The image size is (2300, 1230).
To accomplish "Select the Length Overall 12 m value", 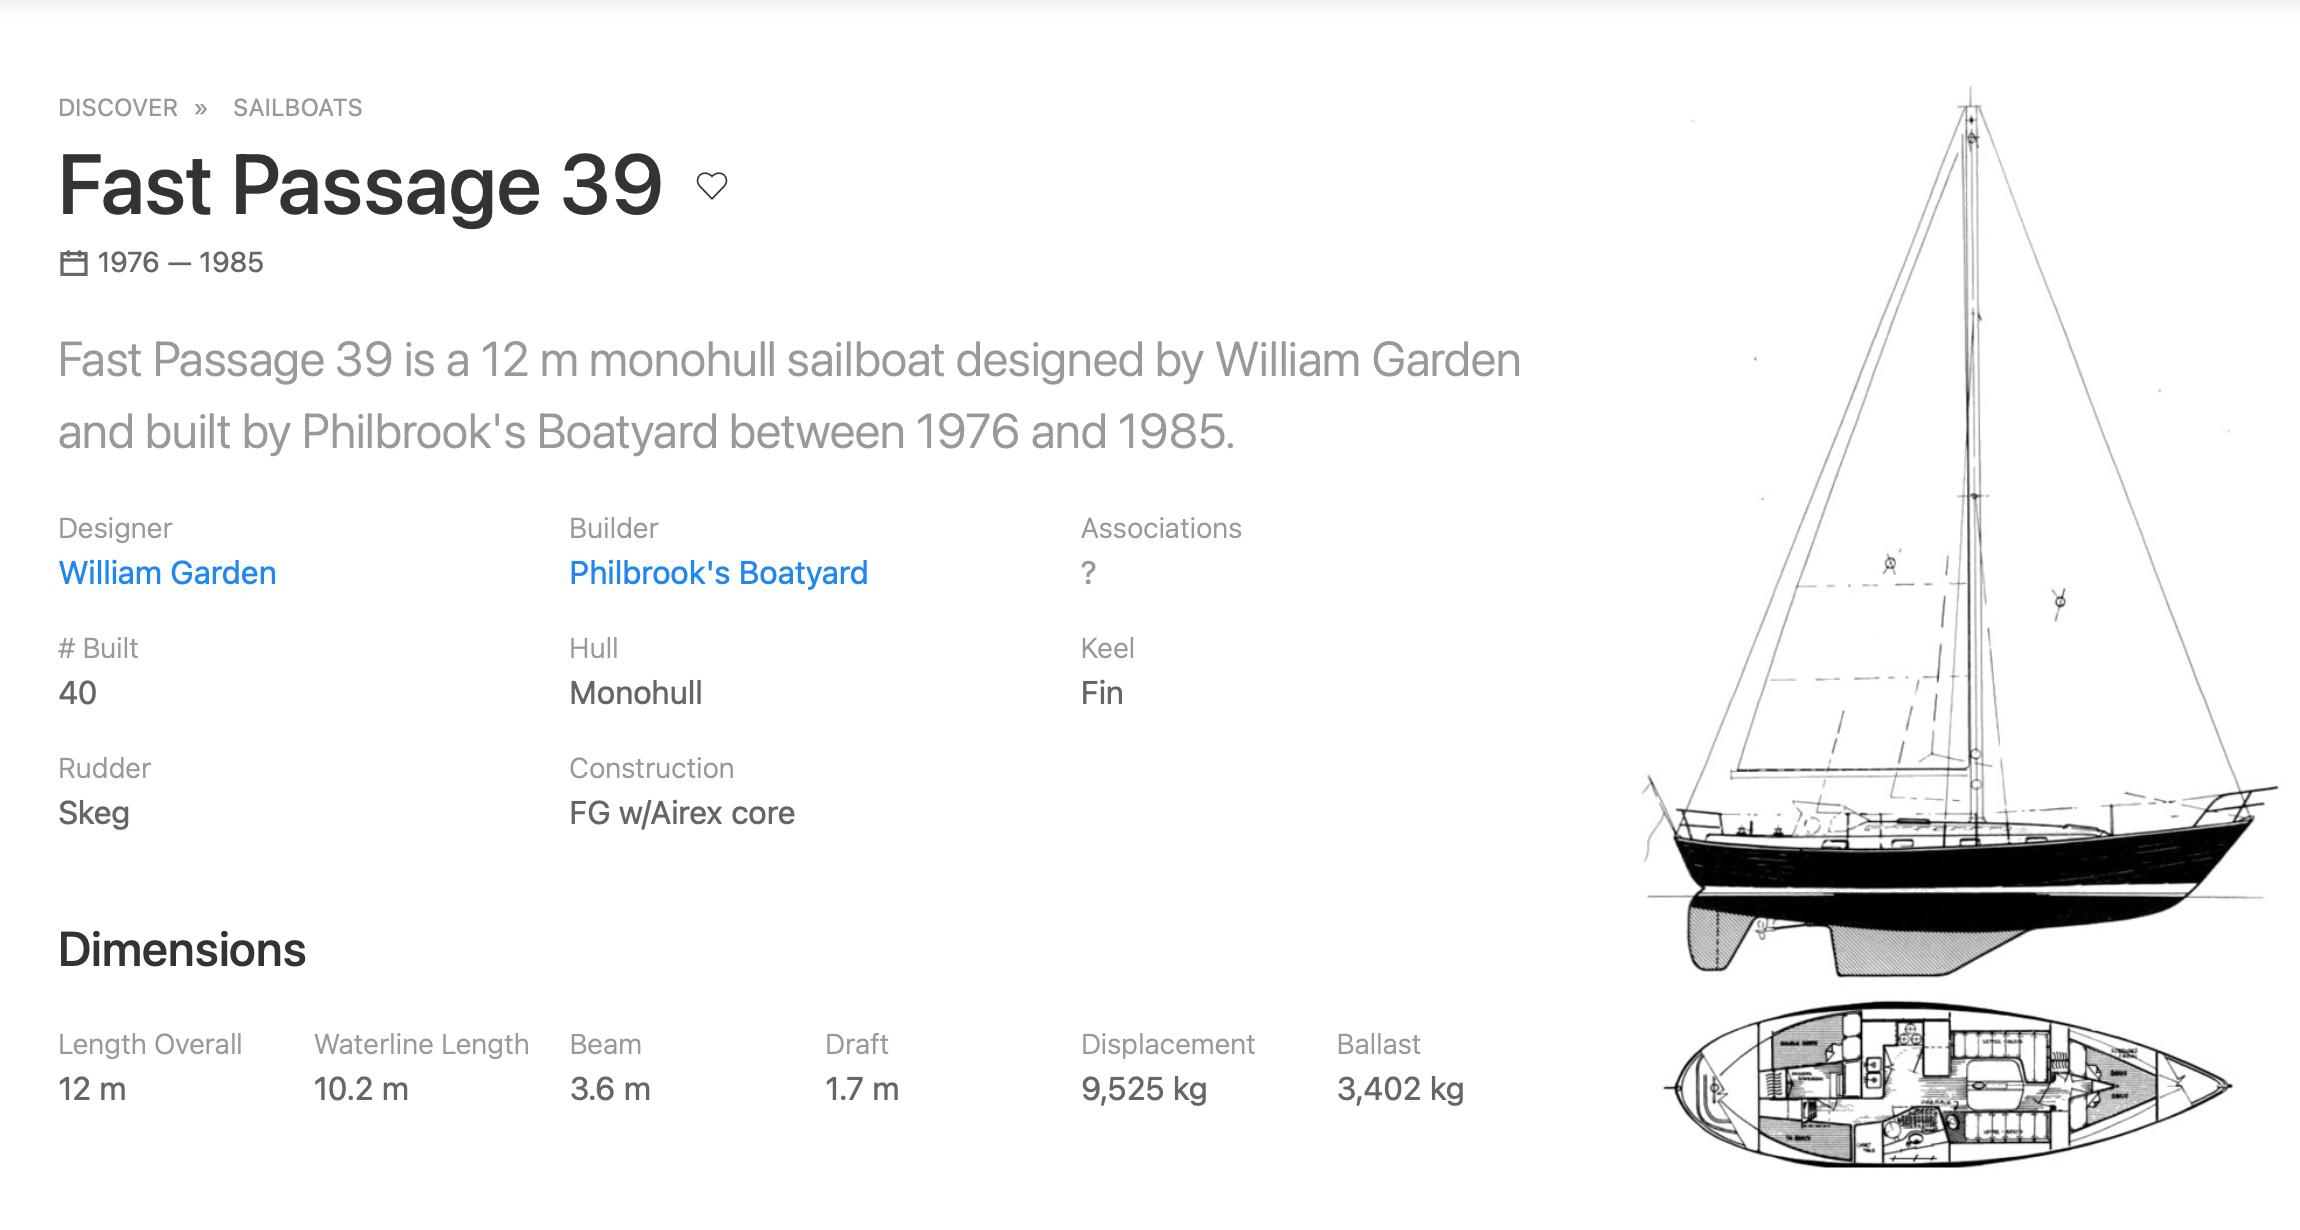I will [x=92, y=1089].
